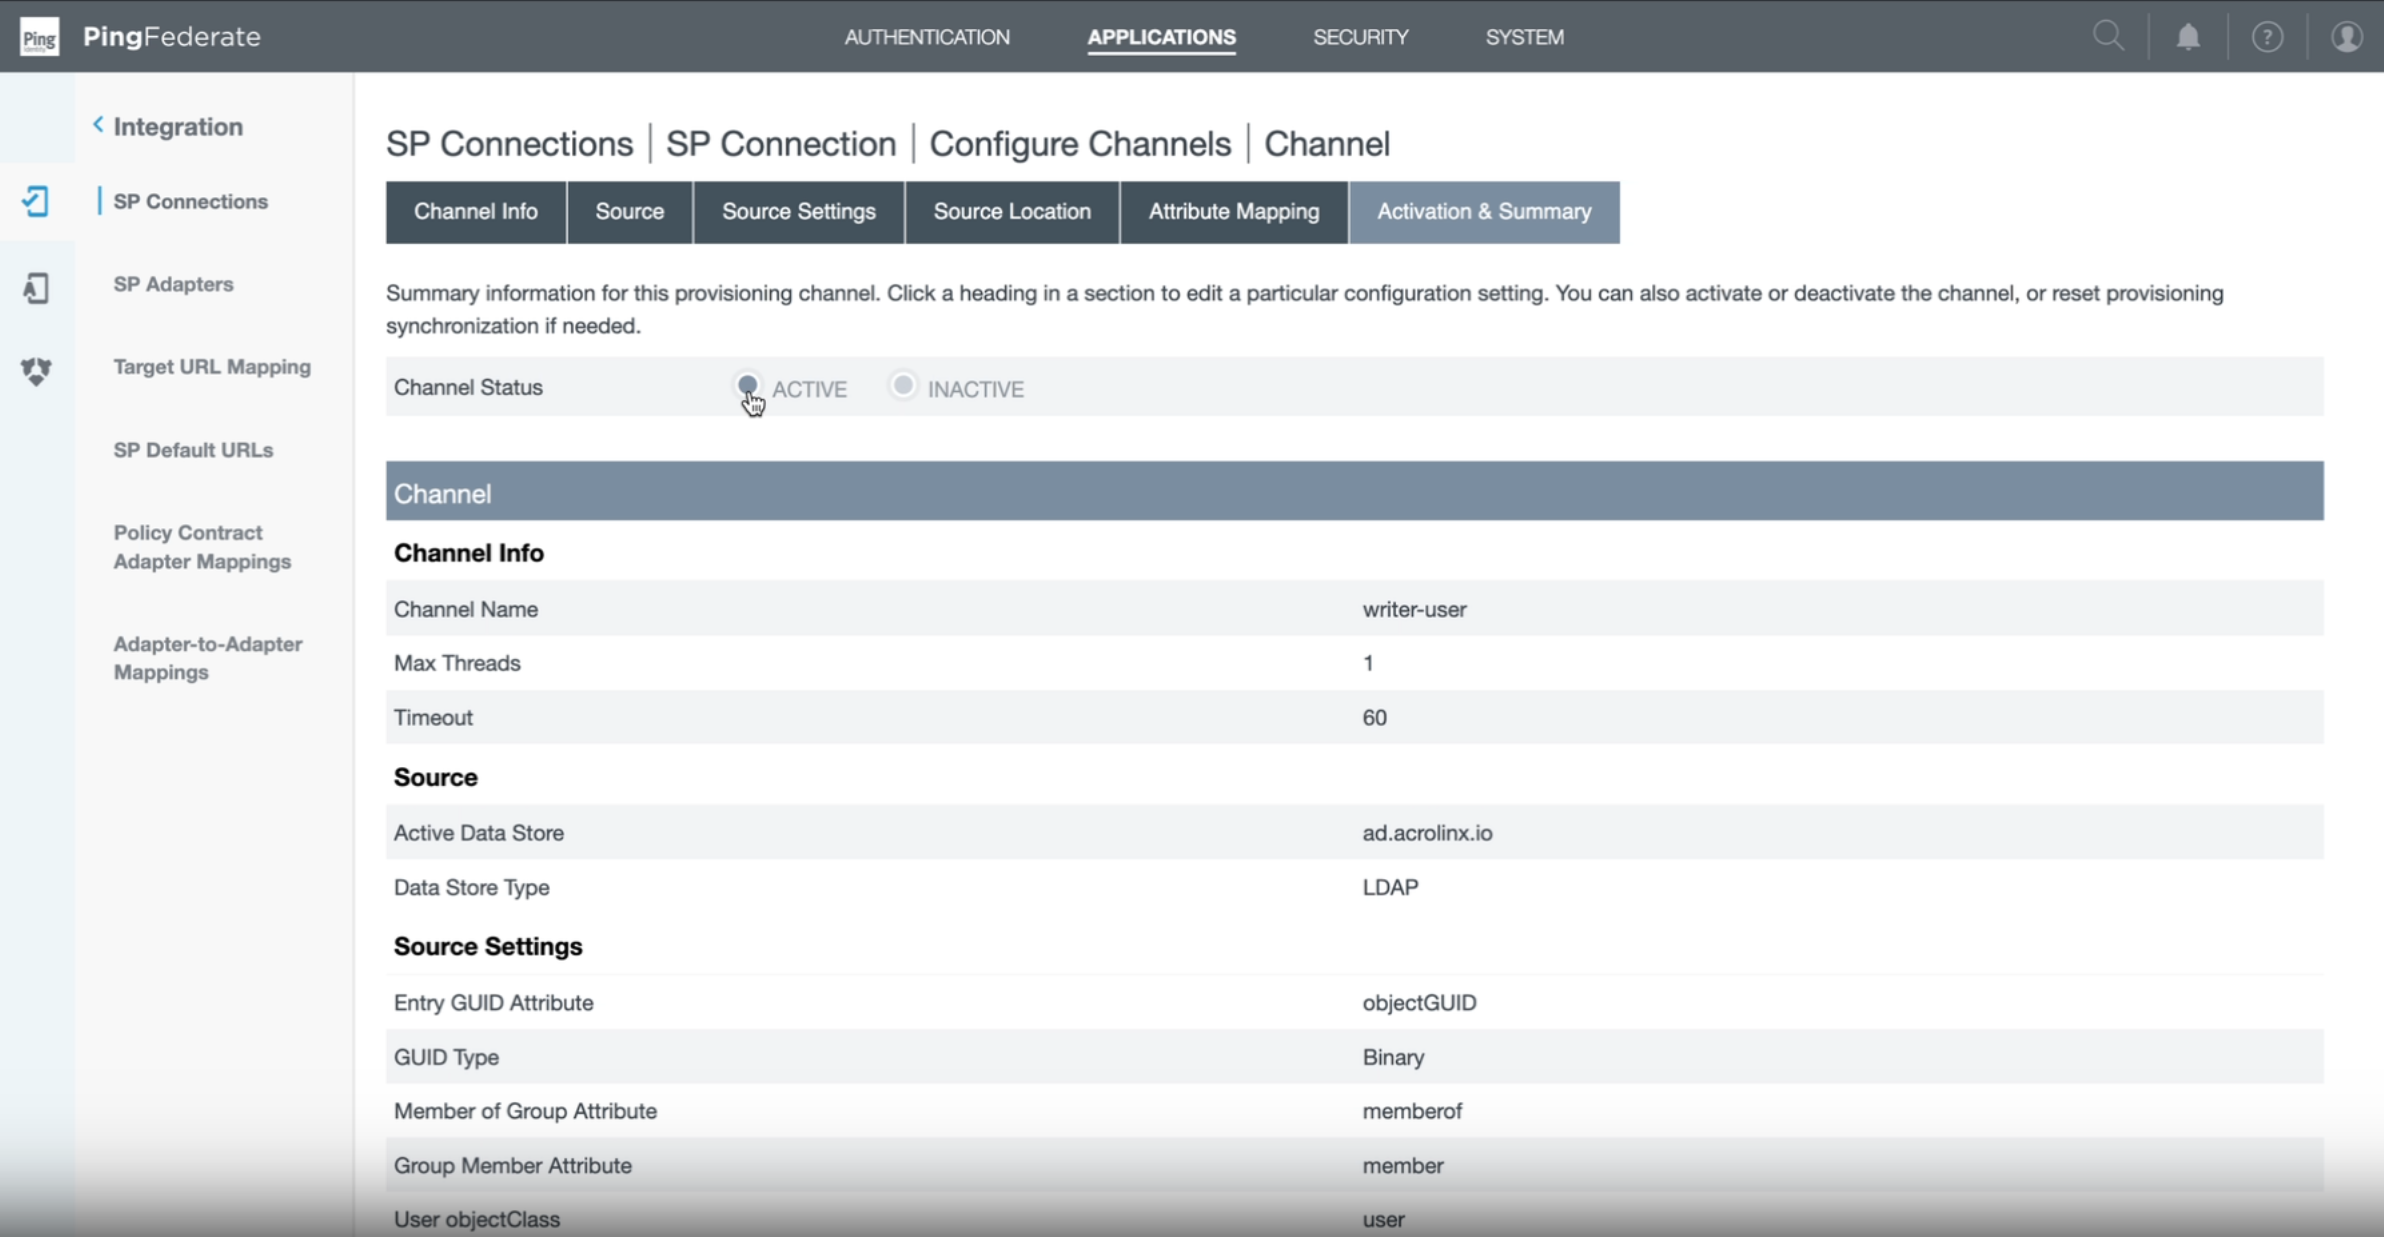Open Adapter-to-Adapter Mappings
The width and height of the screenshot is (2384, 1237).
point(208,658)
